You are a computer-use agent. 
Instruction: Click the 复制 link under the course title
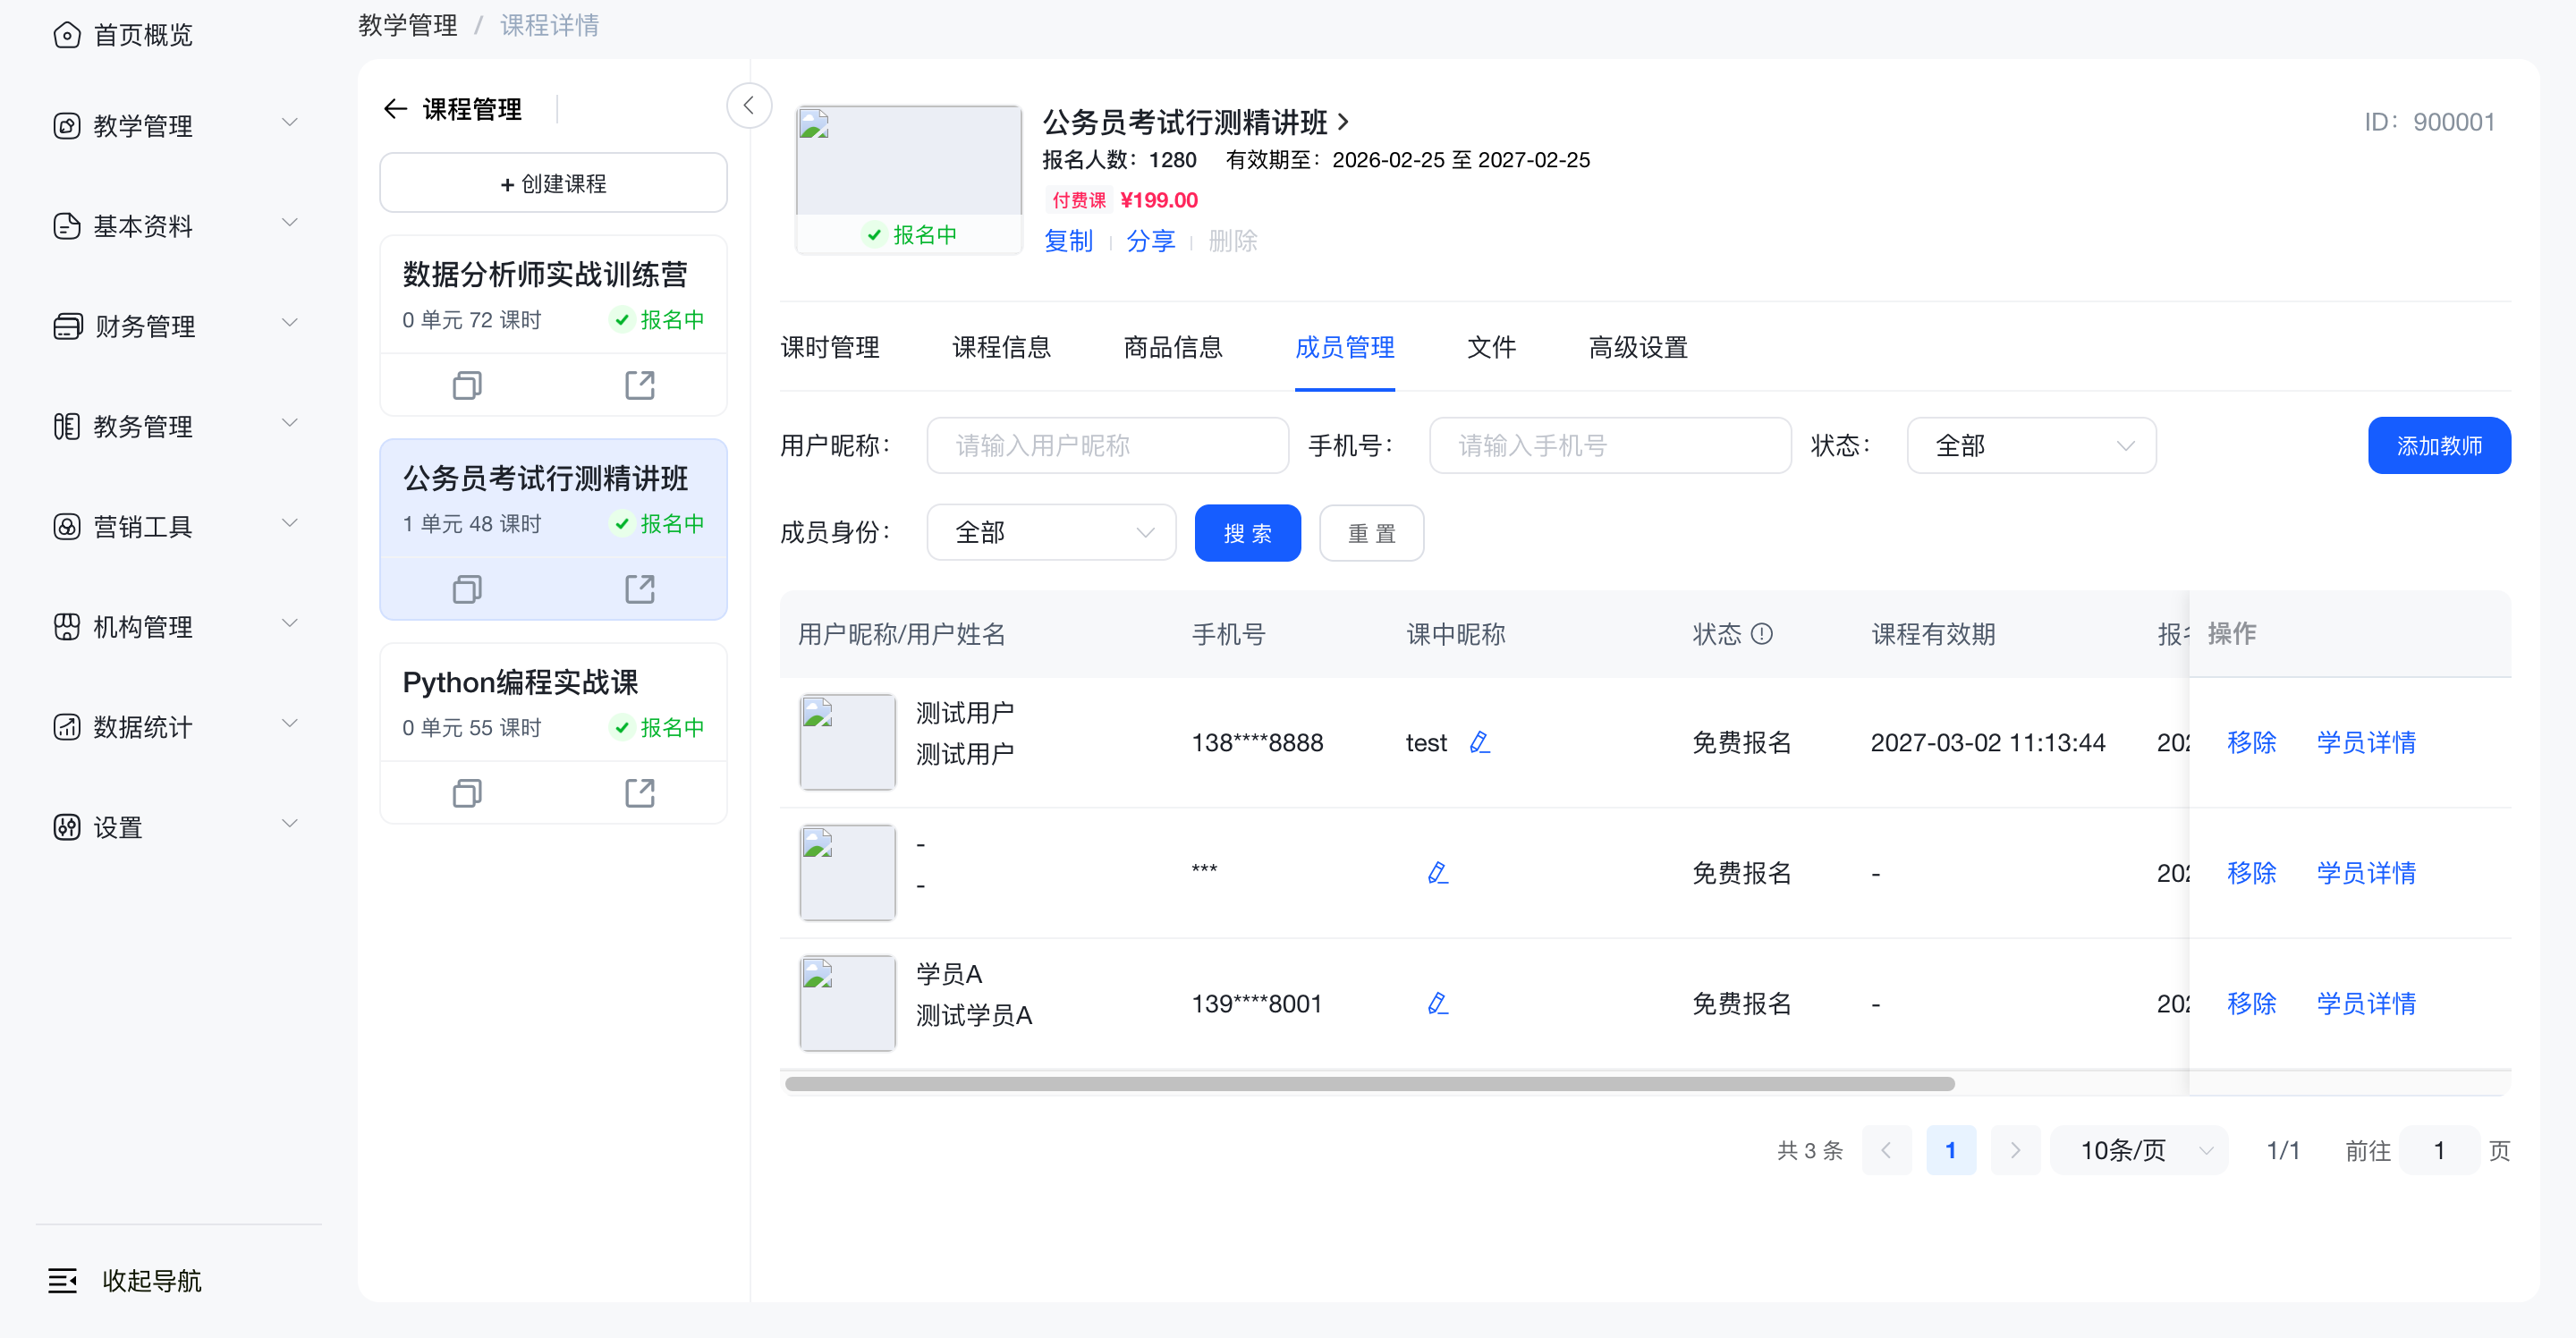point(1069,241)
